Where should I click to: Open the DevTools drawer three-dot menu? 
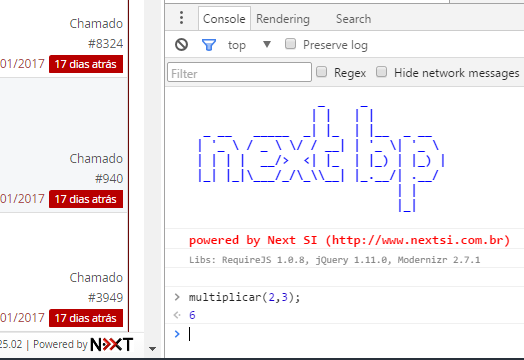click(x=181, y=18)
